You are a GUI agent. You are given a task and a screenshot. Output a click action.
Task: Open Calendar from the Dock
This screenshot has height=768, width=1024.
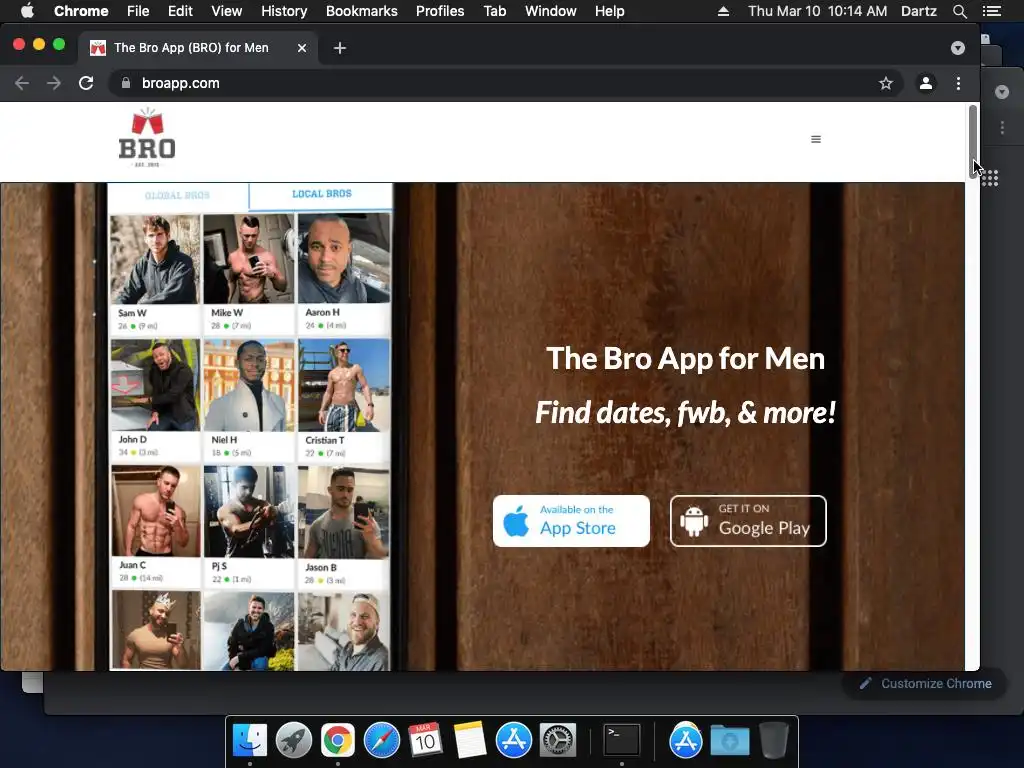(x=425, y=740)
